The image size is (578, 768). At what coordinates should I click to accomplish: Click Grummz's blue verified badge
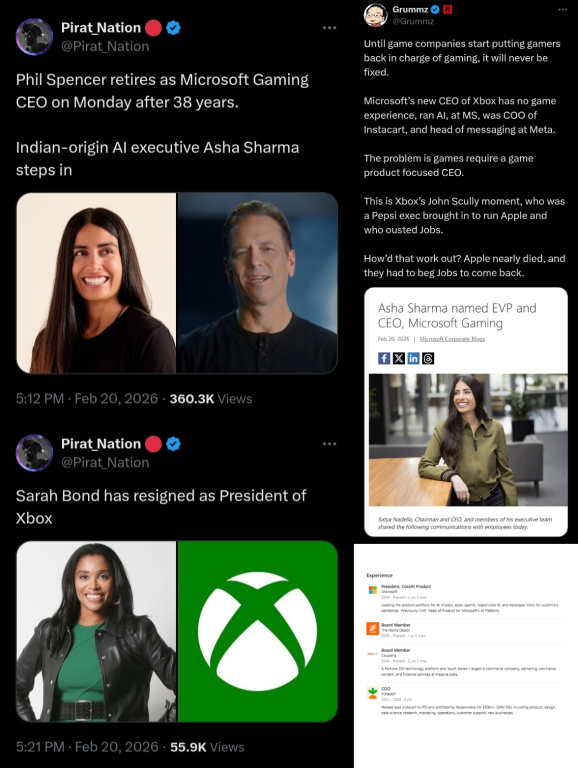tap(435, 9)
